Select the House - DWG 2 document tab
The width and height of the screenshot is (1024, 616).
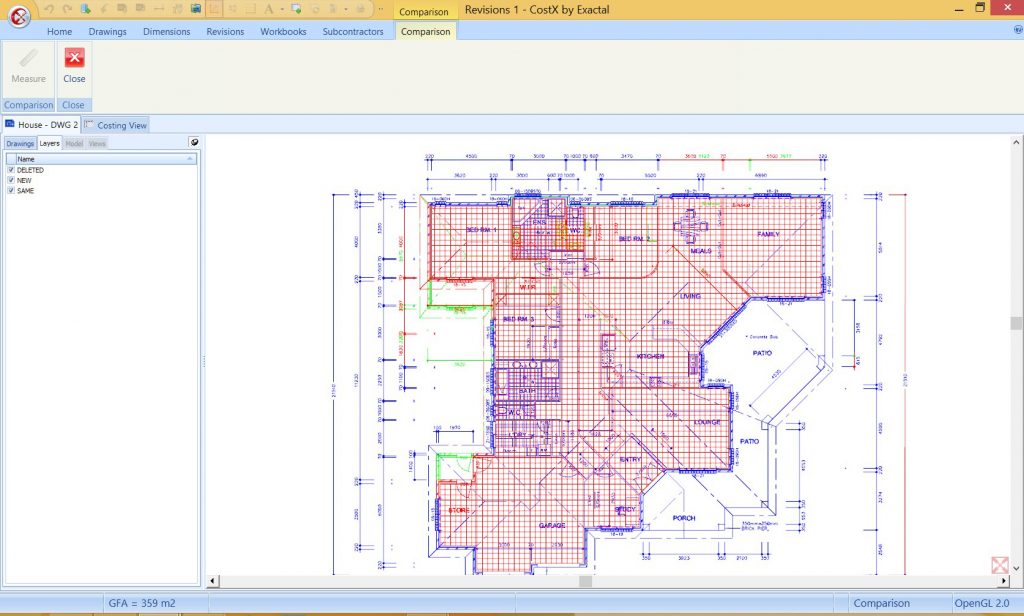(41, 125)
